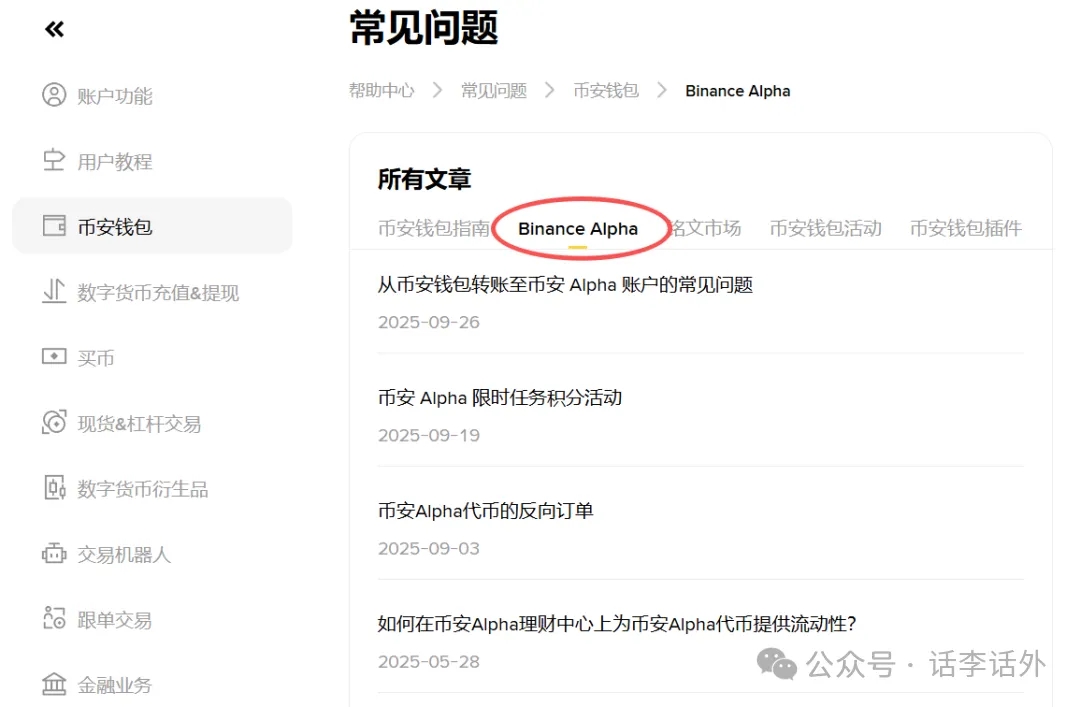Open the article about 币安 Alpha 限时任务积分活动

499,397
